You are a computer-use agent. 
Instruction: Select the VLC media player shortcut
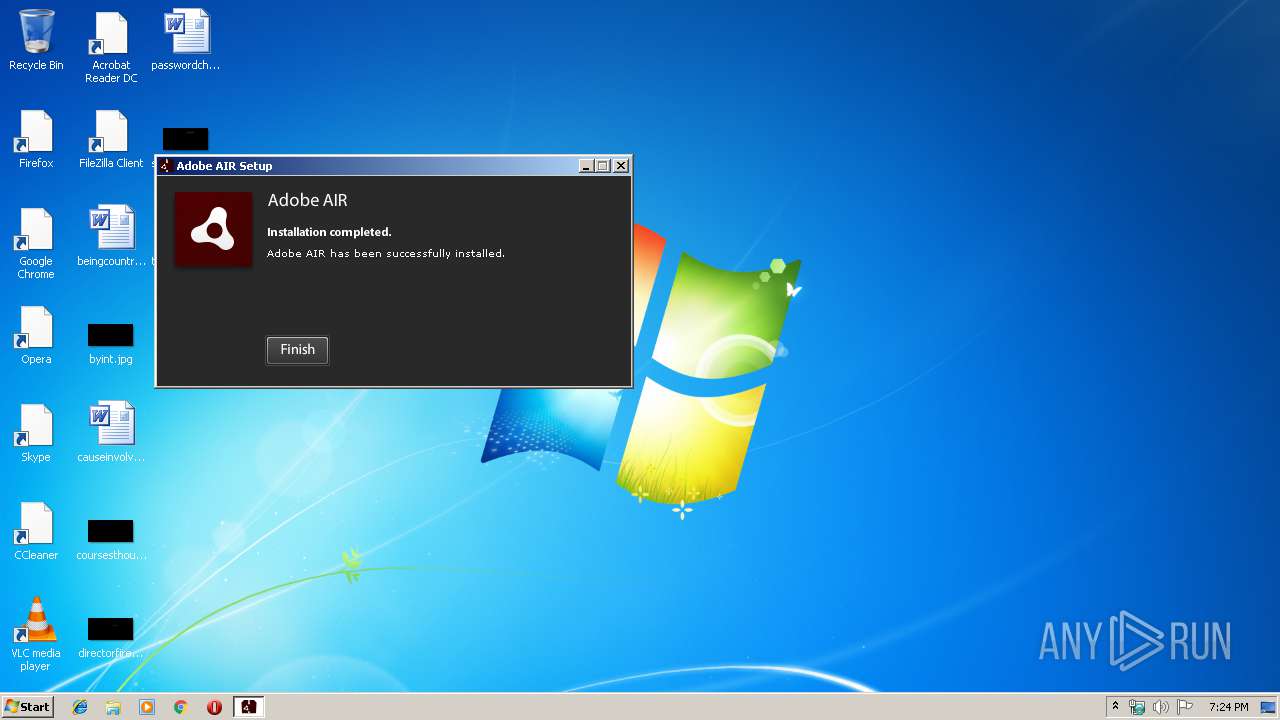point(36,634)
